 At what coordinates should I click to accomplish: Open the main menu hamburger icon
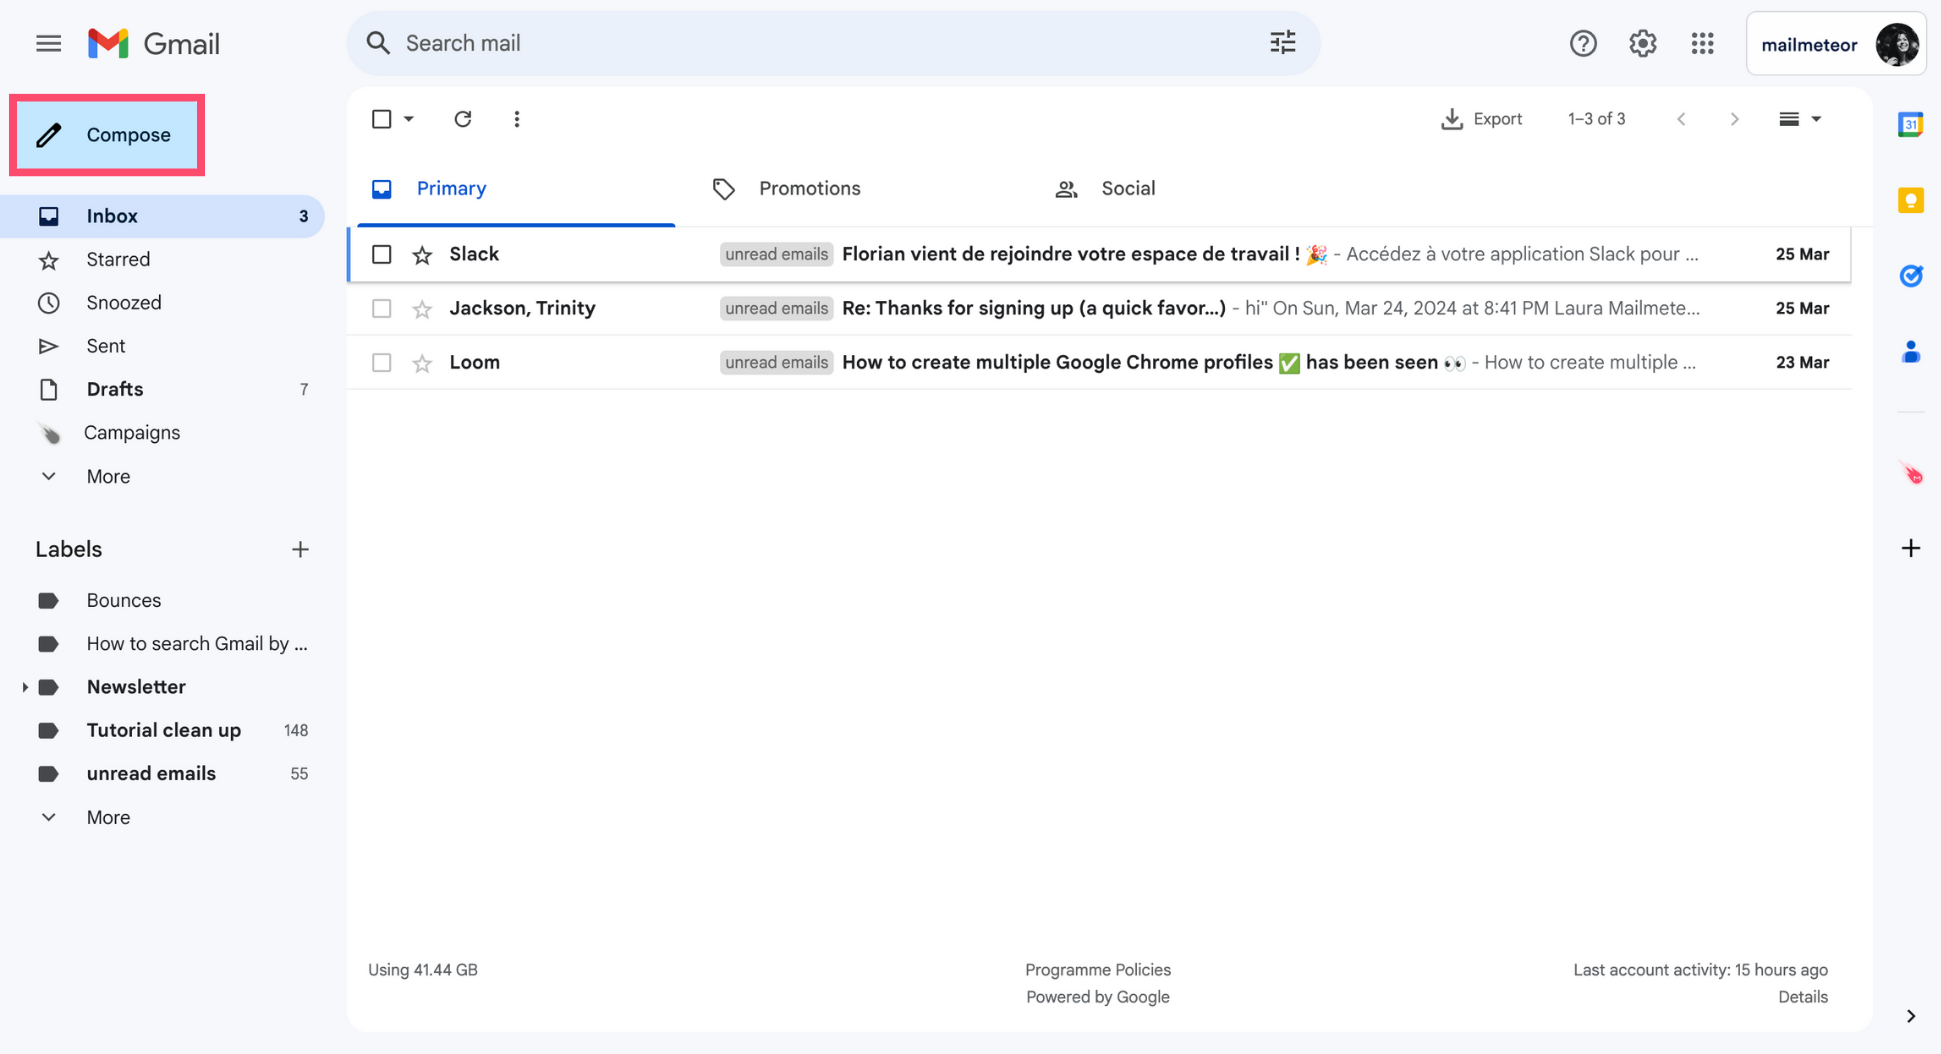48,43
